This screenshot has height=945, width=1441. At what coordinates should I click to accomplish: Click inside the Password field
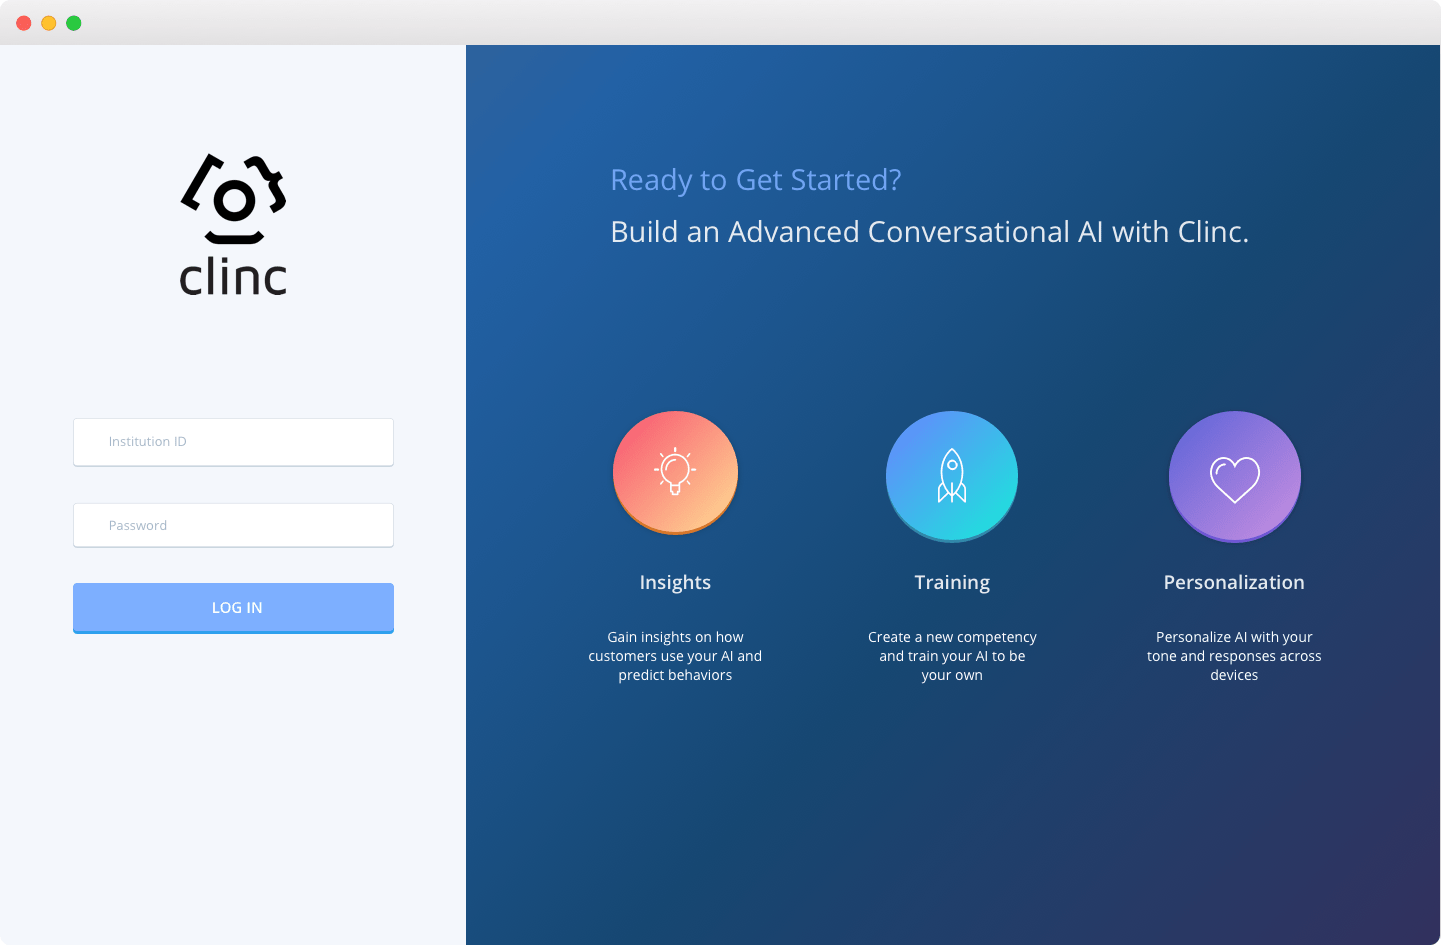click(x=233, y=524)
